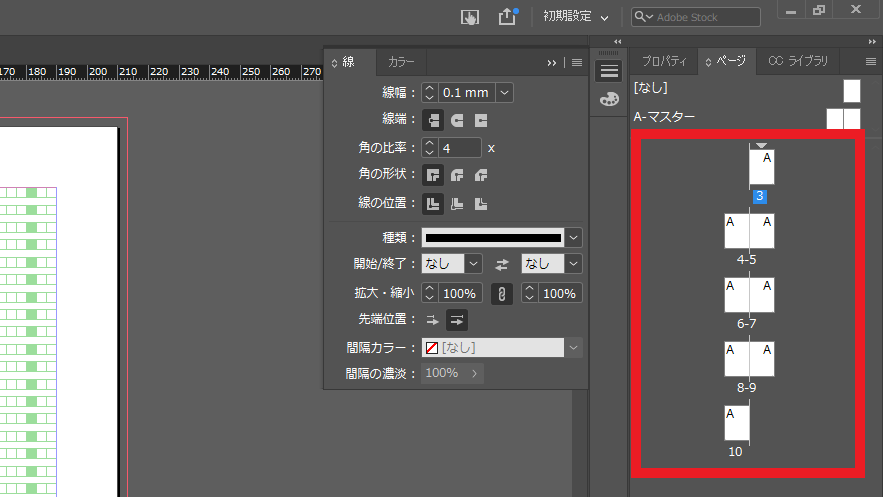883x497 pixels.
Task: Restore down the application window
Action: 819,10
